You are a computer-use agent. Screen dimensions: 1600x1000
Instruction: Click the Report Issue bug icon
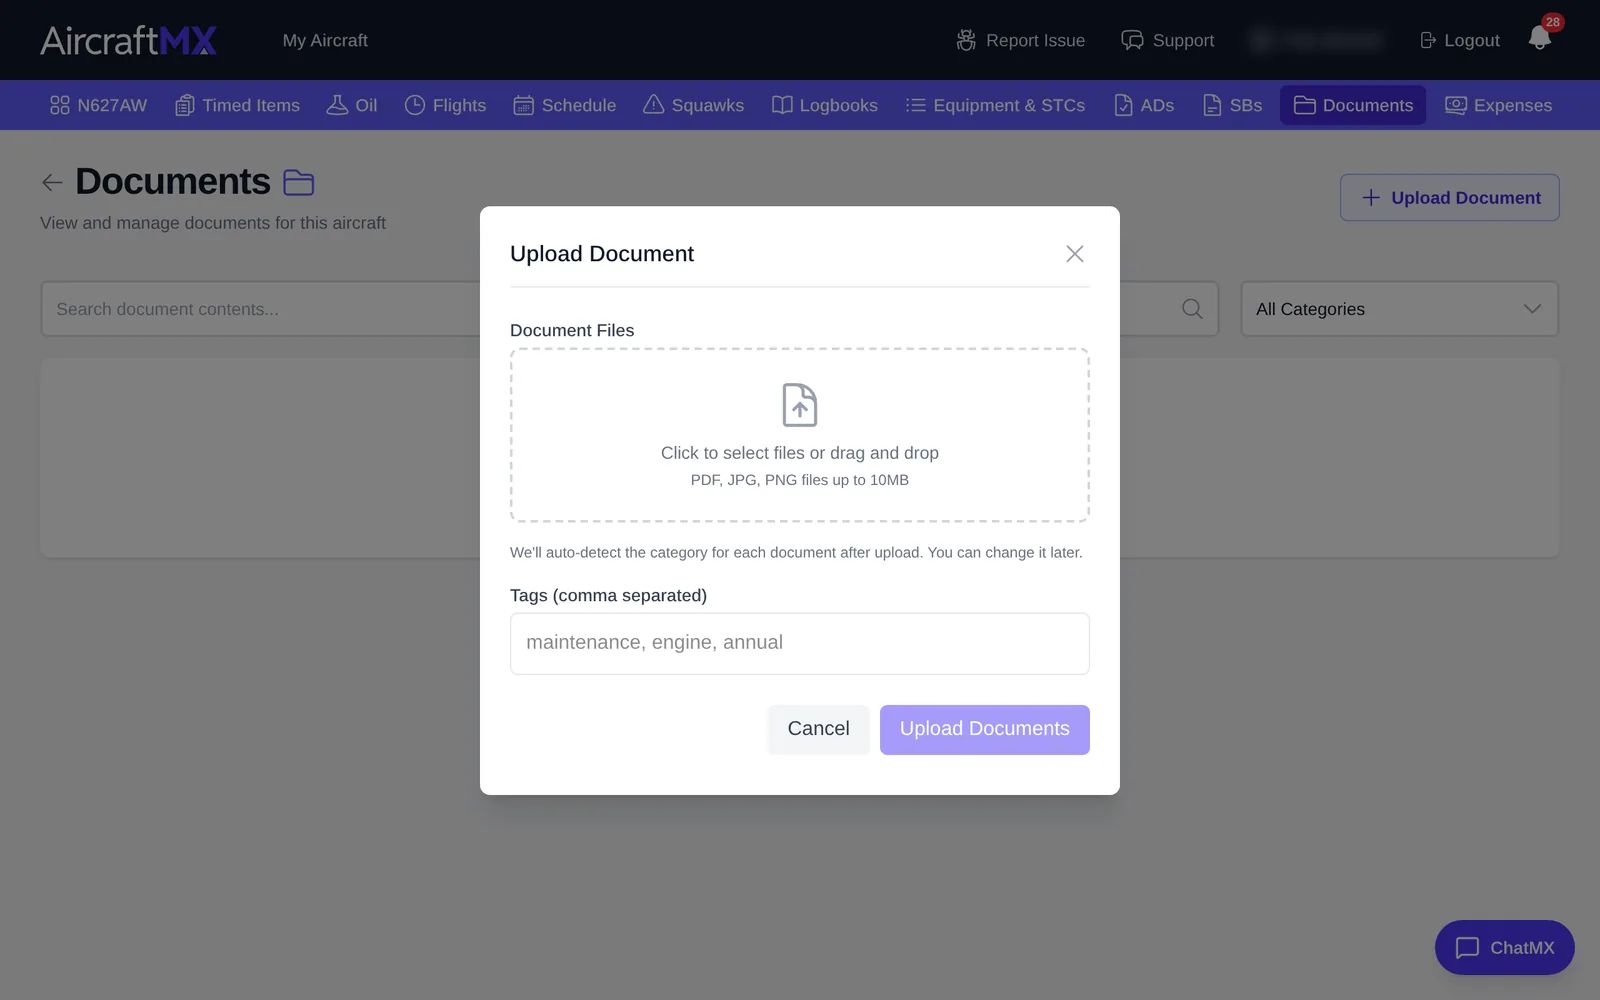pyautogui.click(x=966, y=41)
